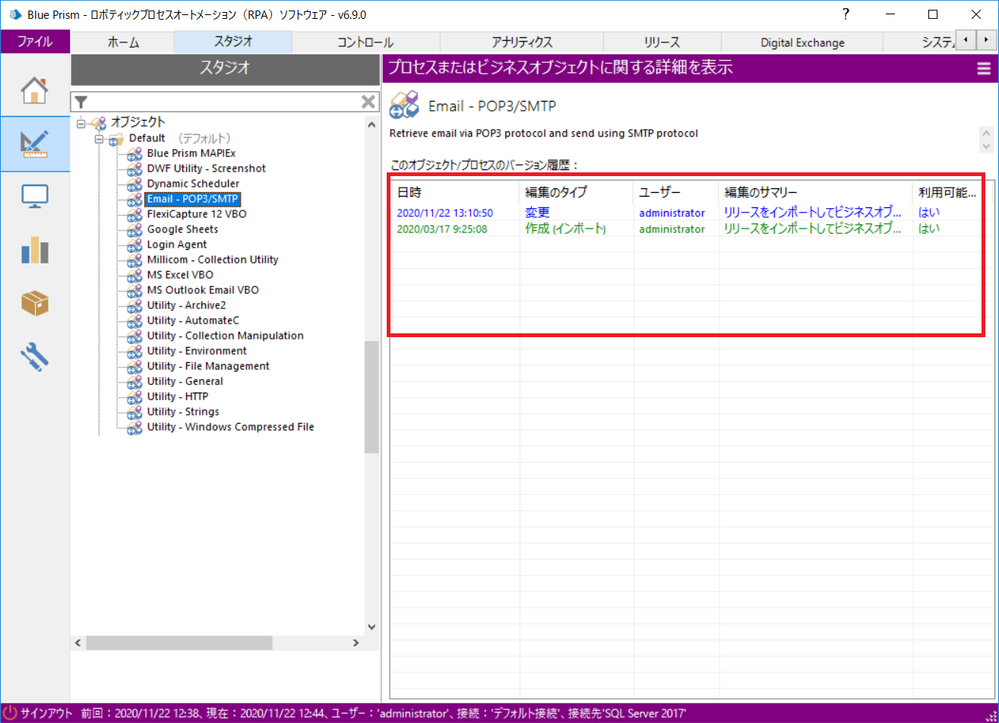The width and height of the screenshot is (999, 723).
Task: Click in the tree filter text field
Action: [x=224, y=102]
